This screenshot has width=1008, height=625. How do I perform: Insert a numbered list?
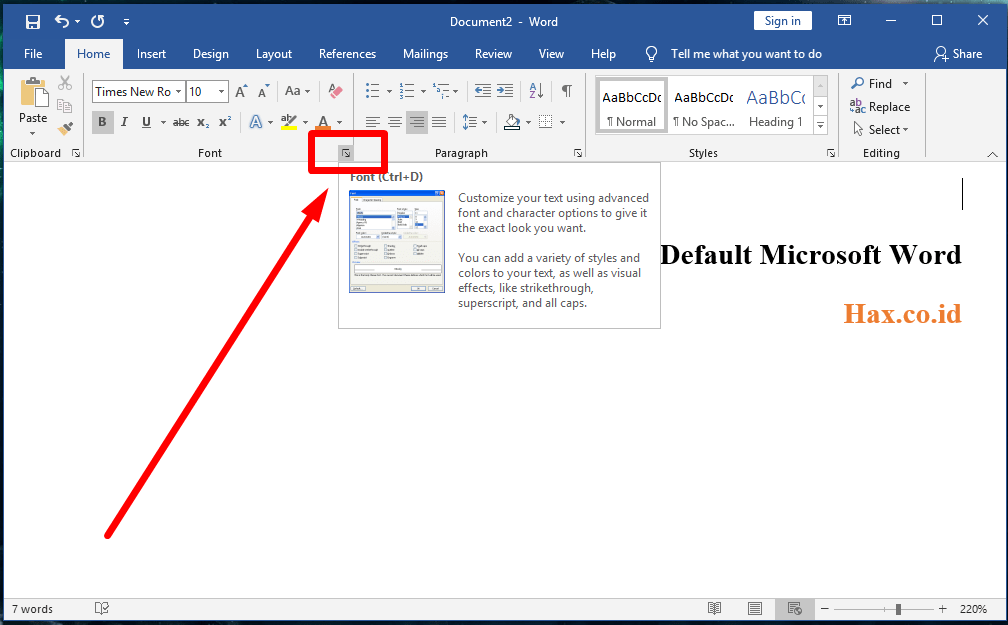point(407,91)
